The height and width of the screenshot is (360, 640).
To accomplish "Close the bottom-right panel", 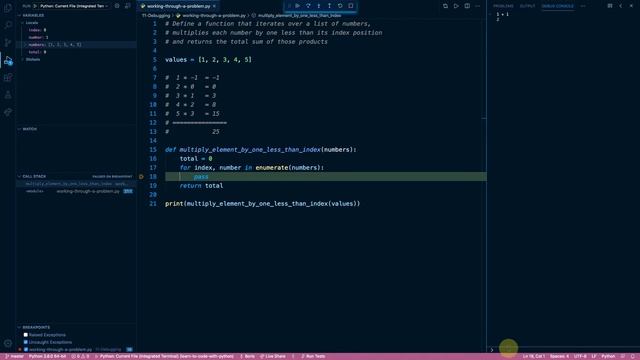I will 631,6.
